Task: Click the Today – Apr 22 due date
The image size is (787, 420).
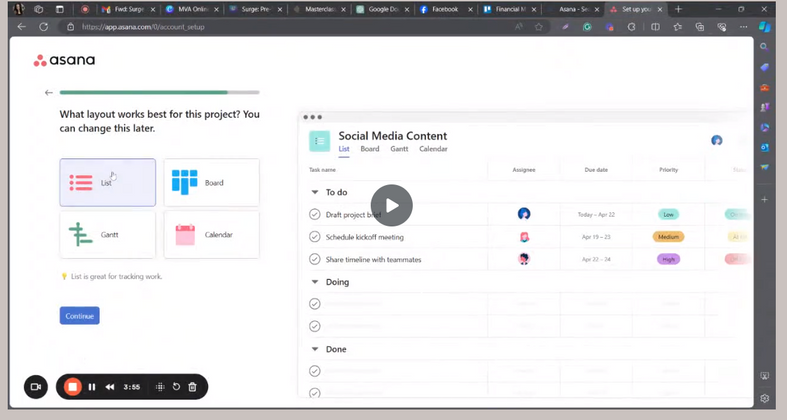Action: tap(596, 214)
